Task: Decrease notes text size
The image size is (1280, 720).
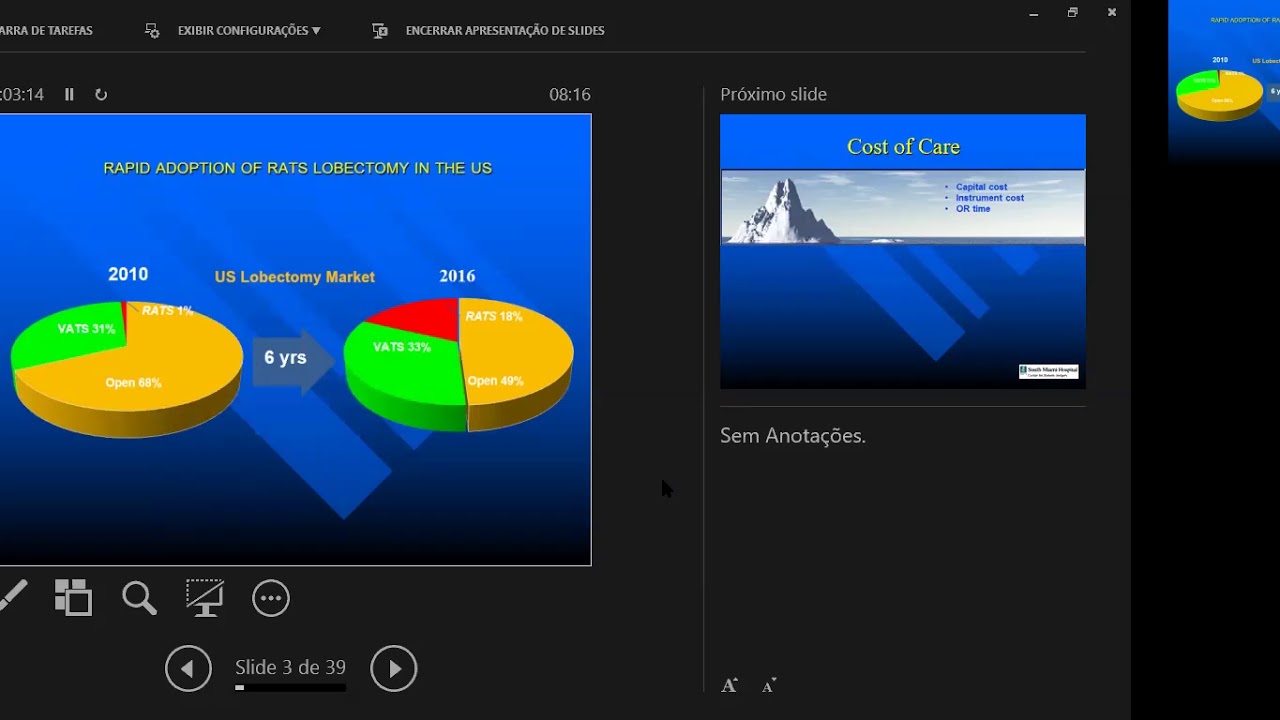Action: (768, 685)
